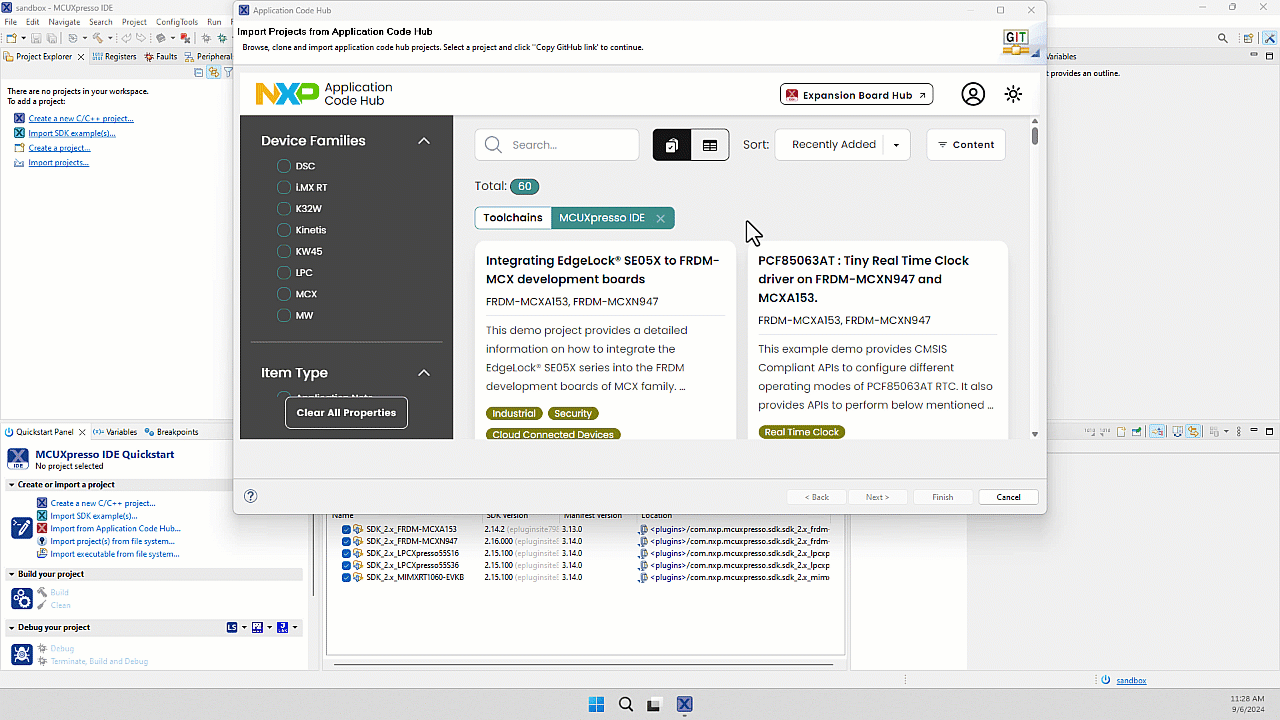The width and height of the screenshot is (1280, 720).
Task: Click the Save icon in the IDE toolbar
Action: (36, 38)
